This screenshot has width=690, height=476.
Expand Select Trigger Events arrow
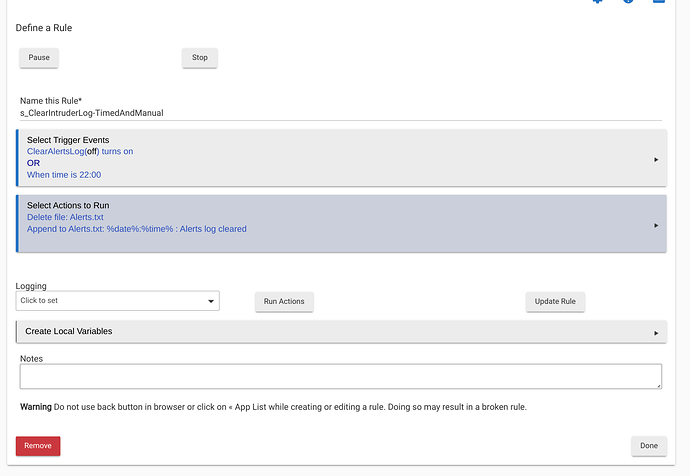pyautogui.click(x=656, y=160)
